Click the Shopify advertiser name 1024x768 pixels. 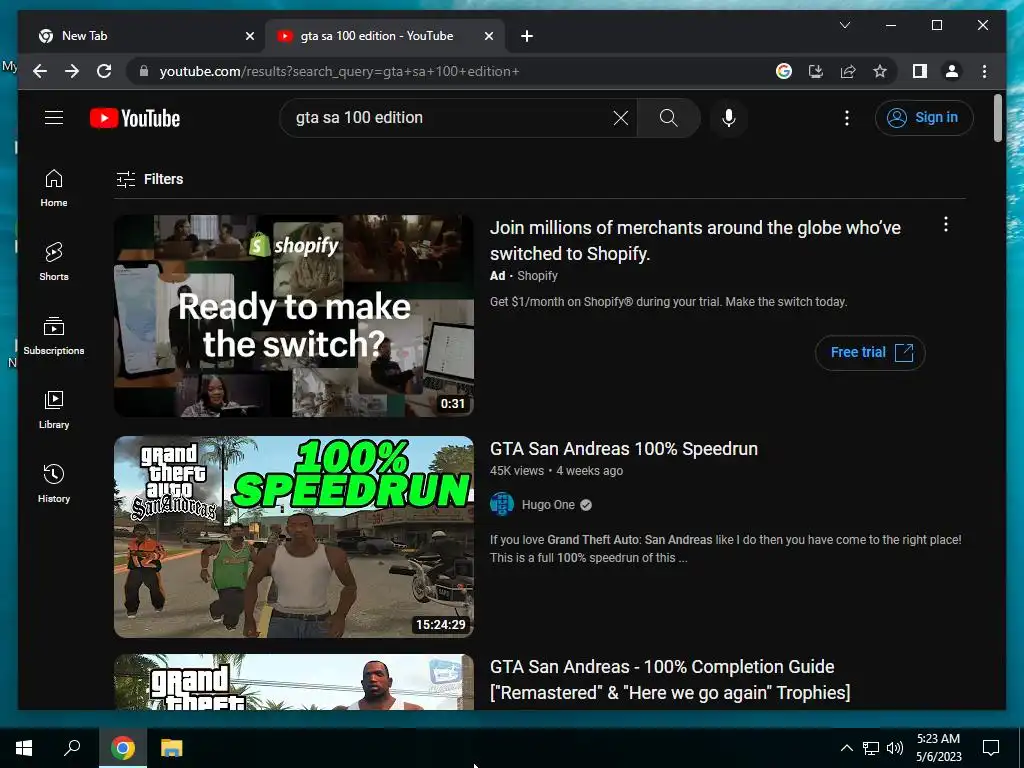pyautogui.click(x=537, y=276)
